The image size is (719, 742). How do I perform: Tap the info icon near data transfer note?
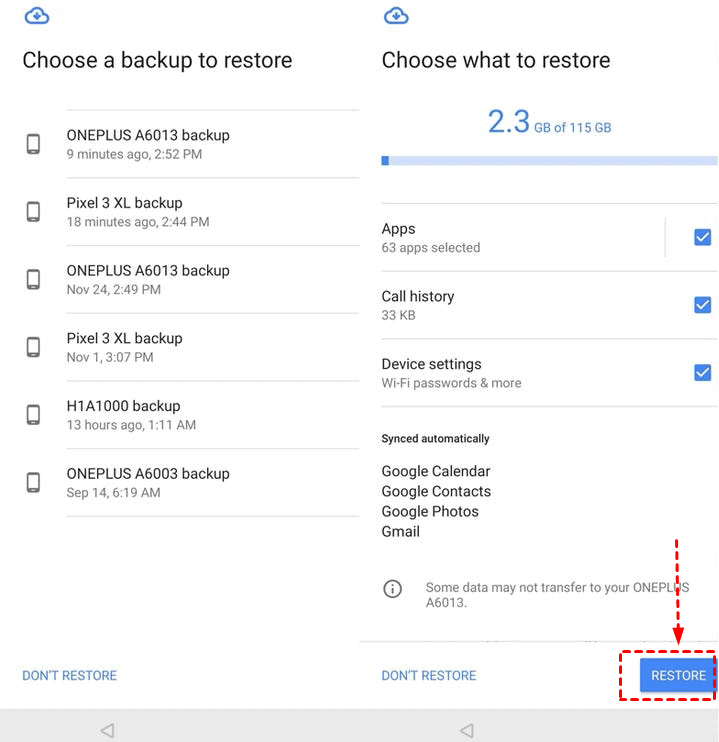point(393,589)
